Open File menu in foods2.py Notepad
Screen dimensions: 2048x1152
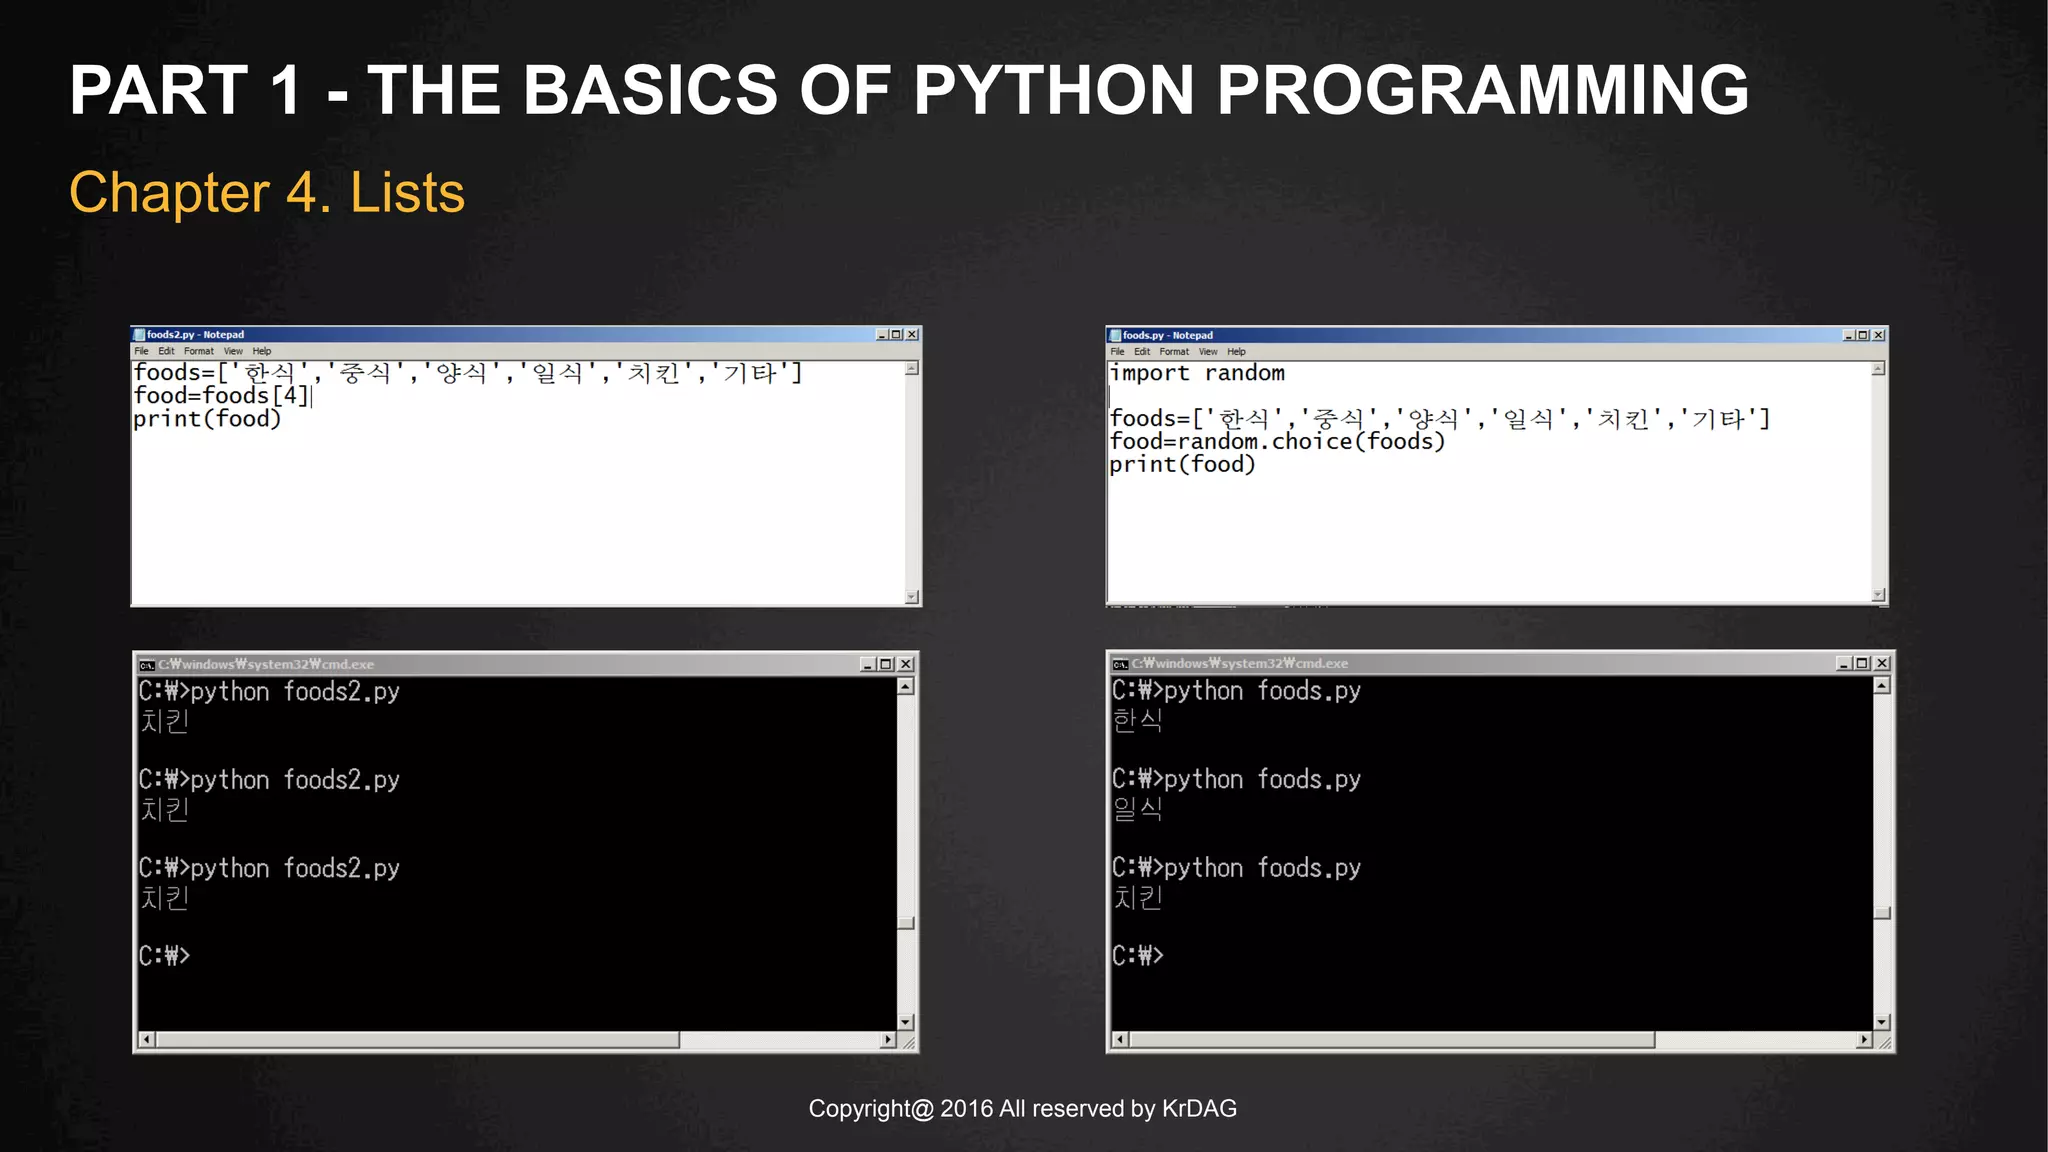pos(141,351)
